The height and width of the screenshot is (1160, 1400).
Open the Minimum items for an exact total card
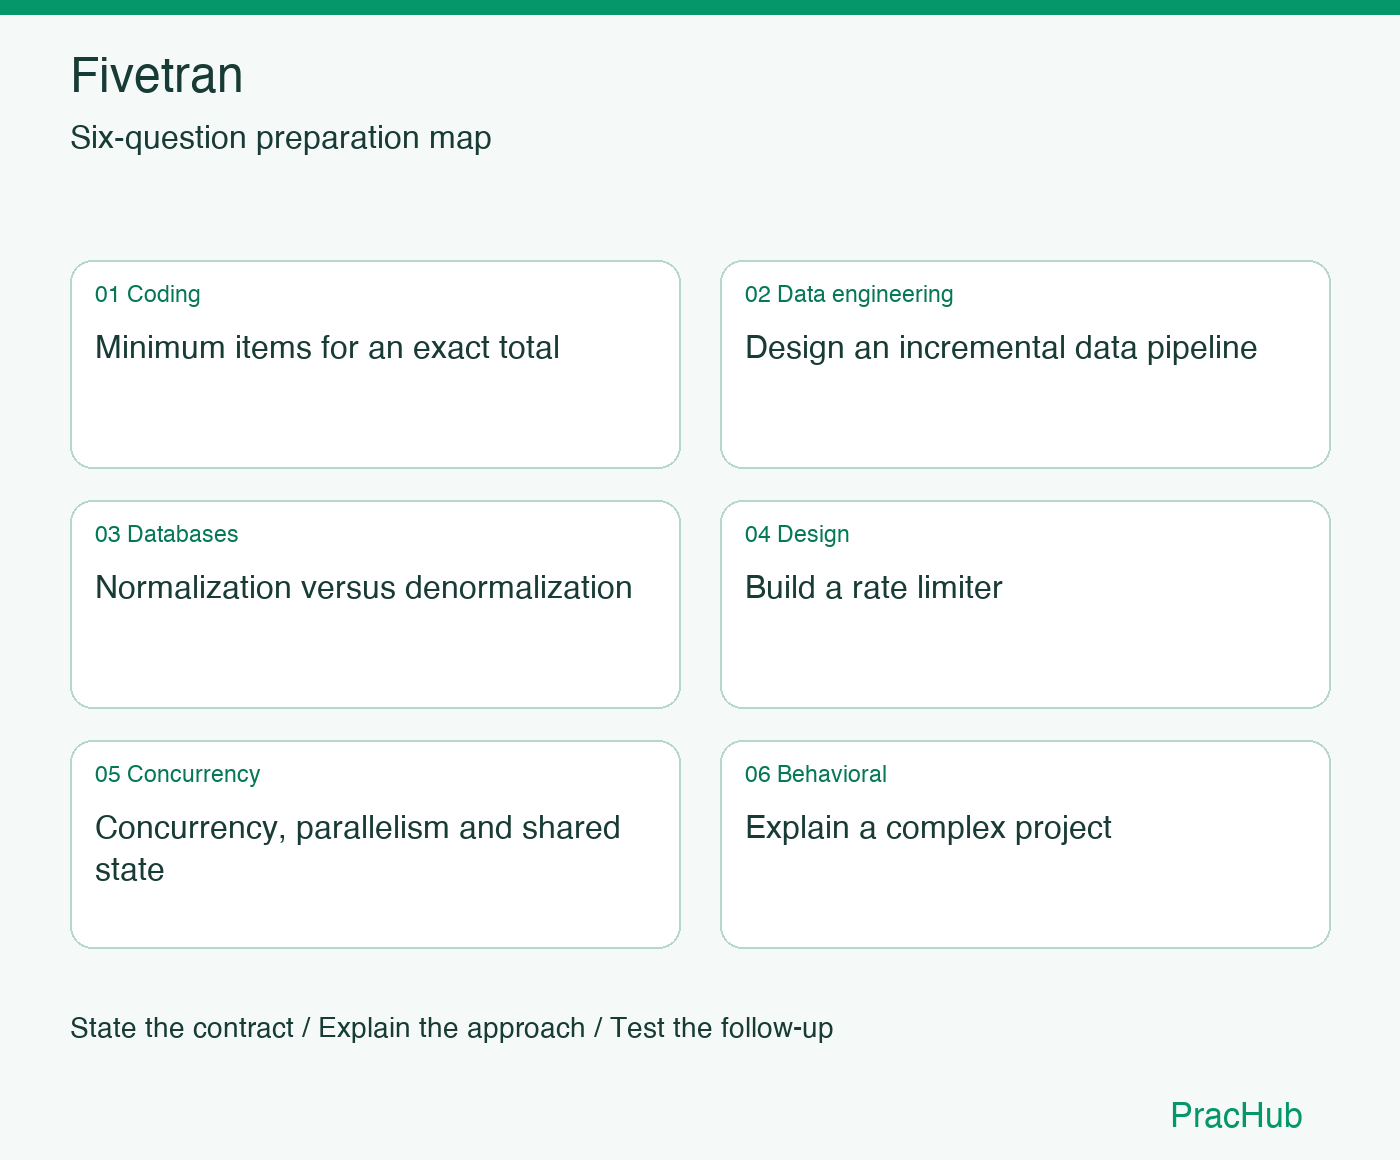pyautogui.click(x=375, y=364)
